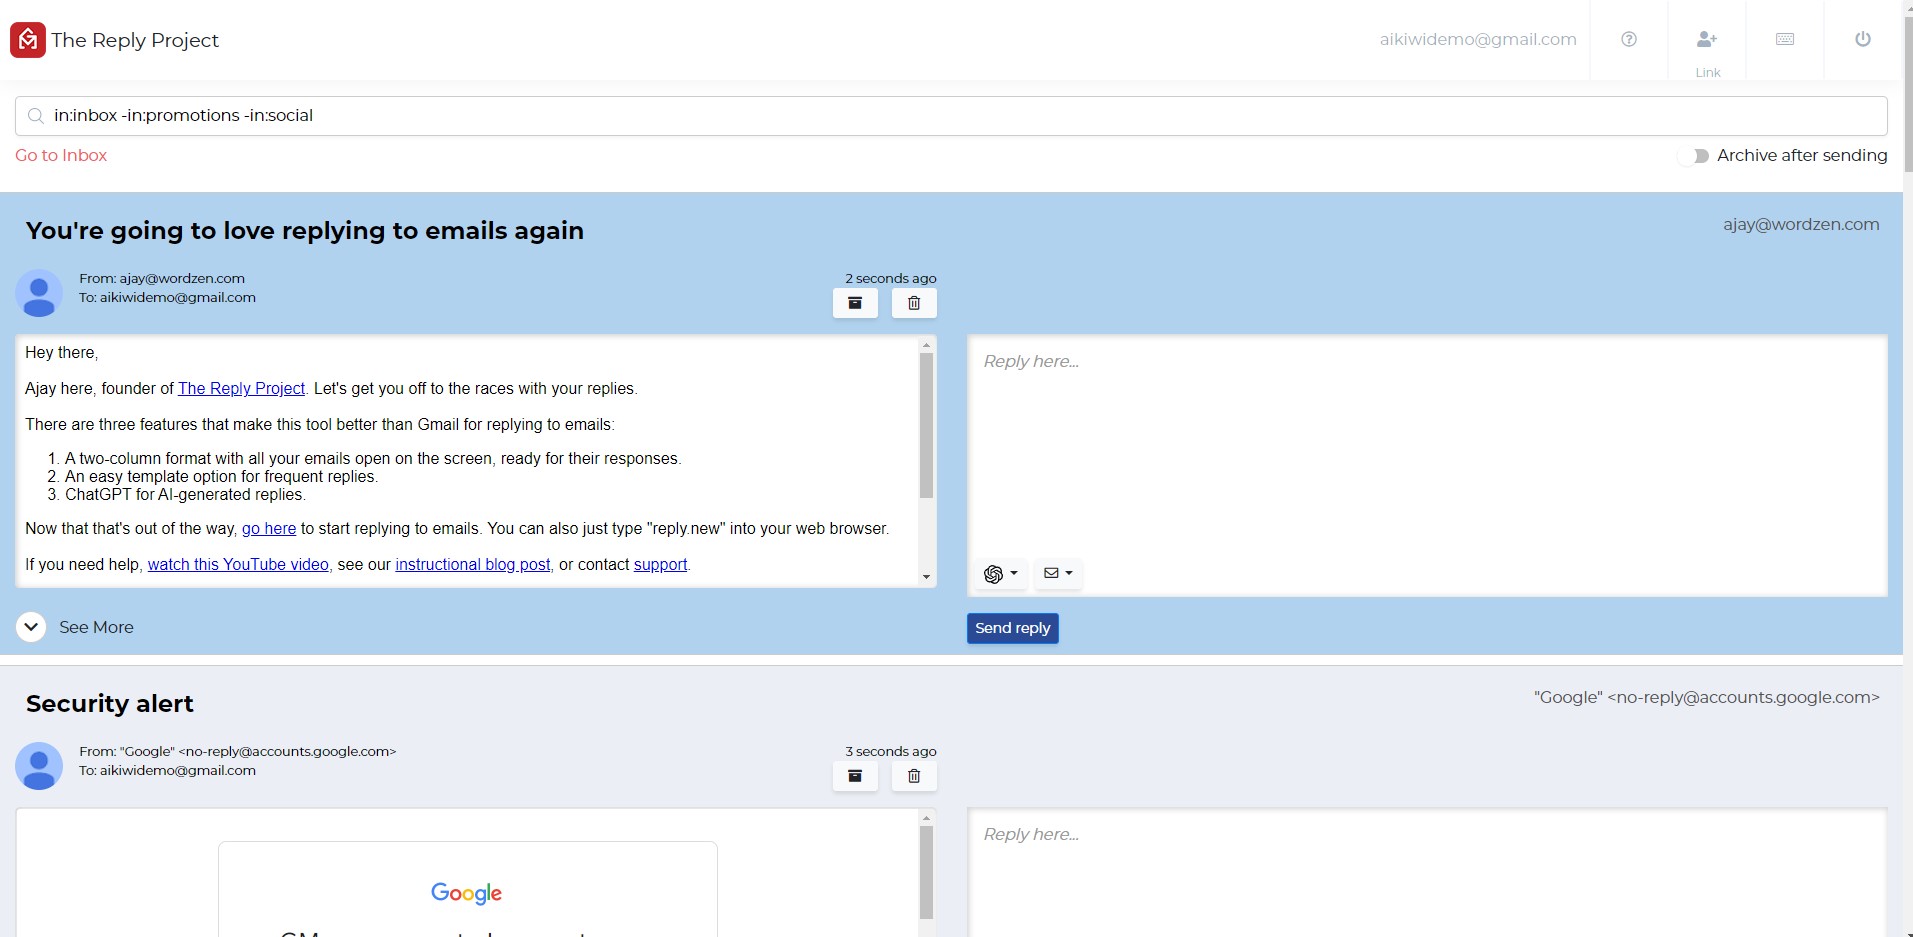This screenshot has width=1913, height=937.
Task: Click the Google sender avatar icon
Action: pos(39,766)
